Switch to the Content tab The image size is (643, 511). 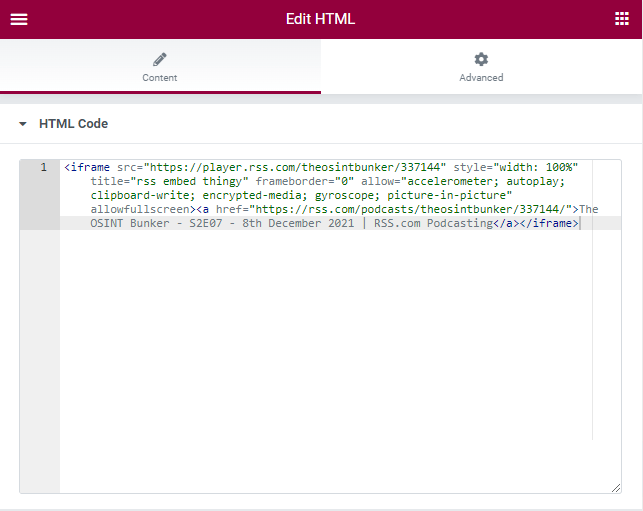pyautogui.click(x=160, y=66)
